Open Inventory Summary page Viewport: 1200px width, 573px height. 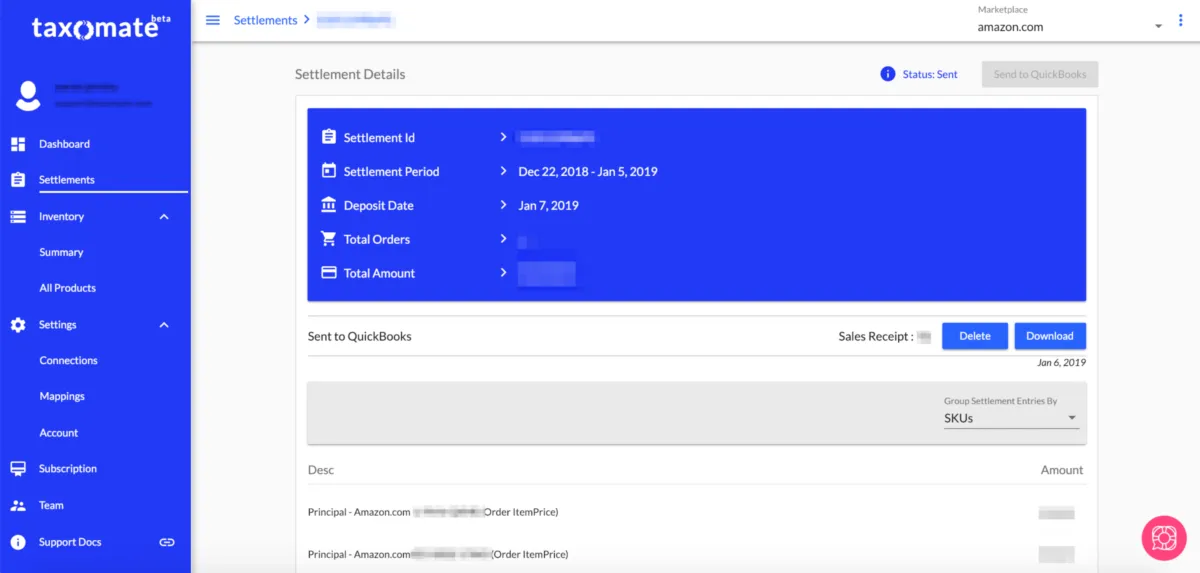(61, 252)
